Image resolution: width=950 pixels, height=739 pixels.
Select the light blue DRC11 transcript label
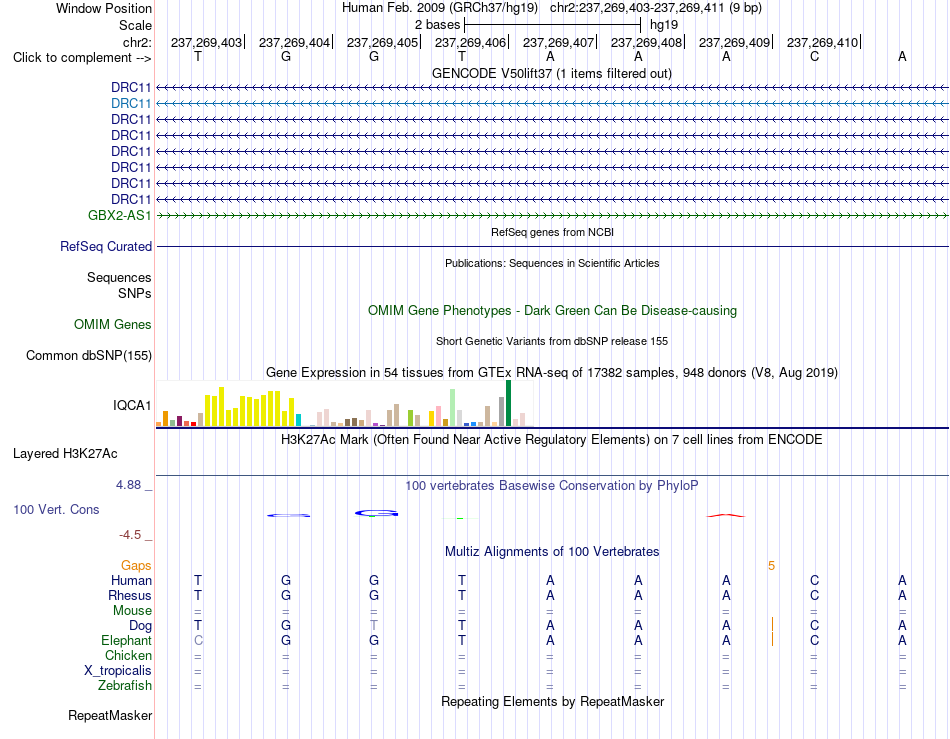point(131,103)
